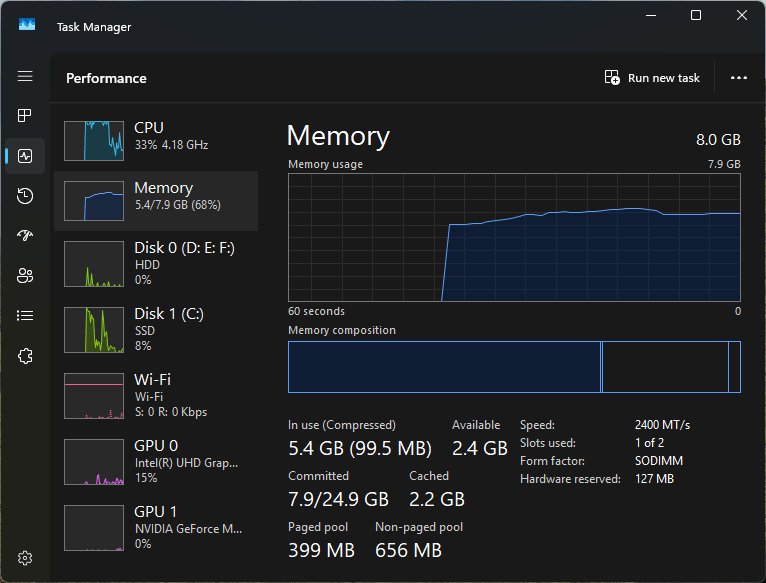Click the GPU 0 mini graph
This screenshot has height=583, width=766.
94,462
